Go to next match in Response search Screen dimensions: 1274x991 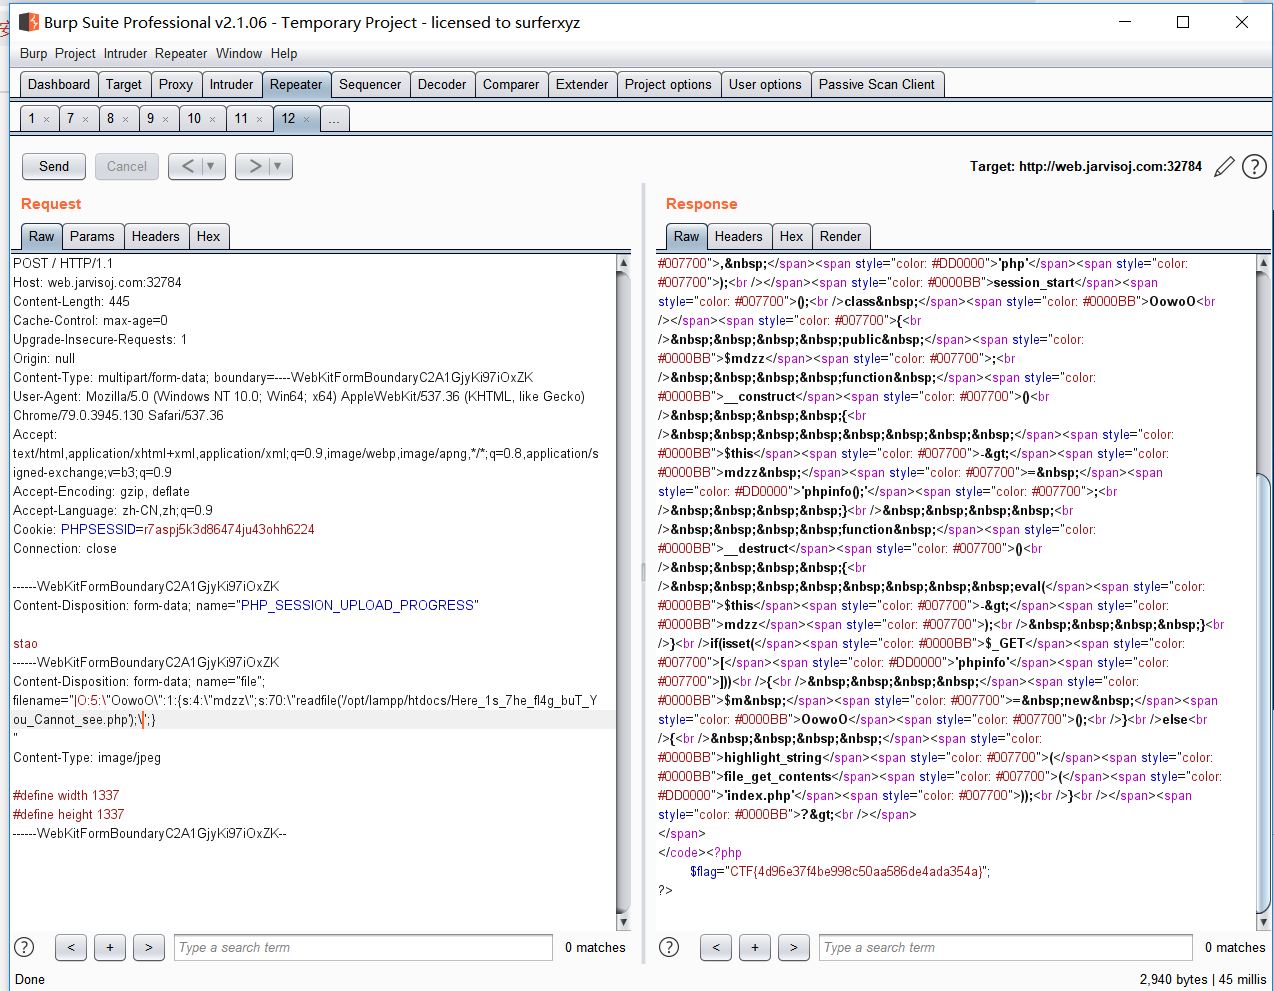(794, 947)
